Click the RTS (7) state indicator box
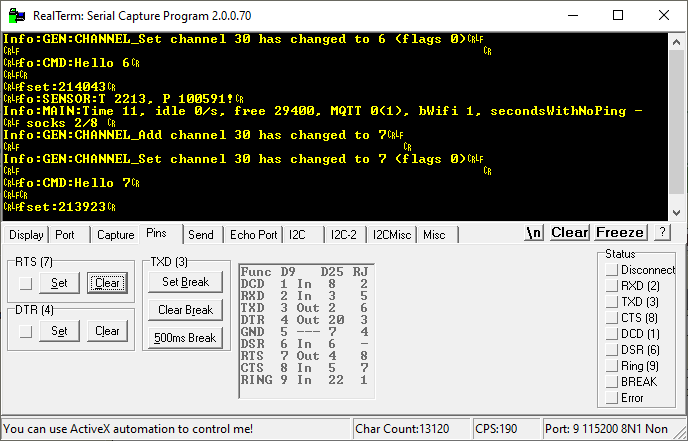The image size is (688, 441). pyautogui.click(x=26, y=283)
